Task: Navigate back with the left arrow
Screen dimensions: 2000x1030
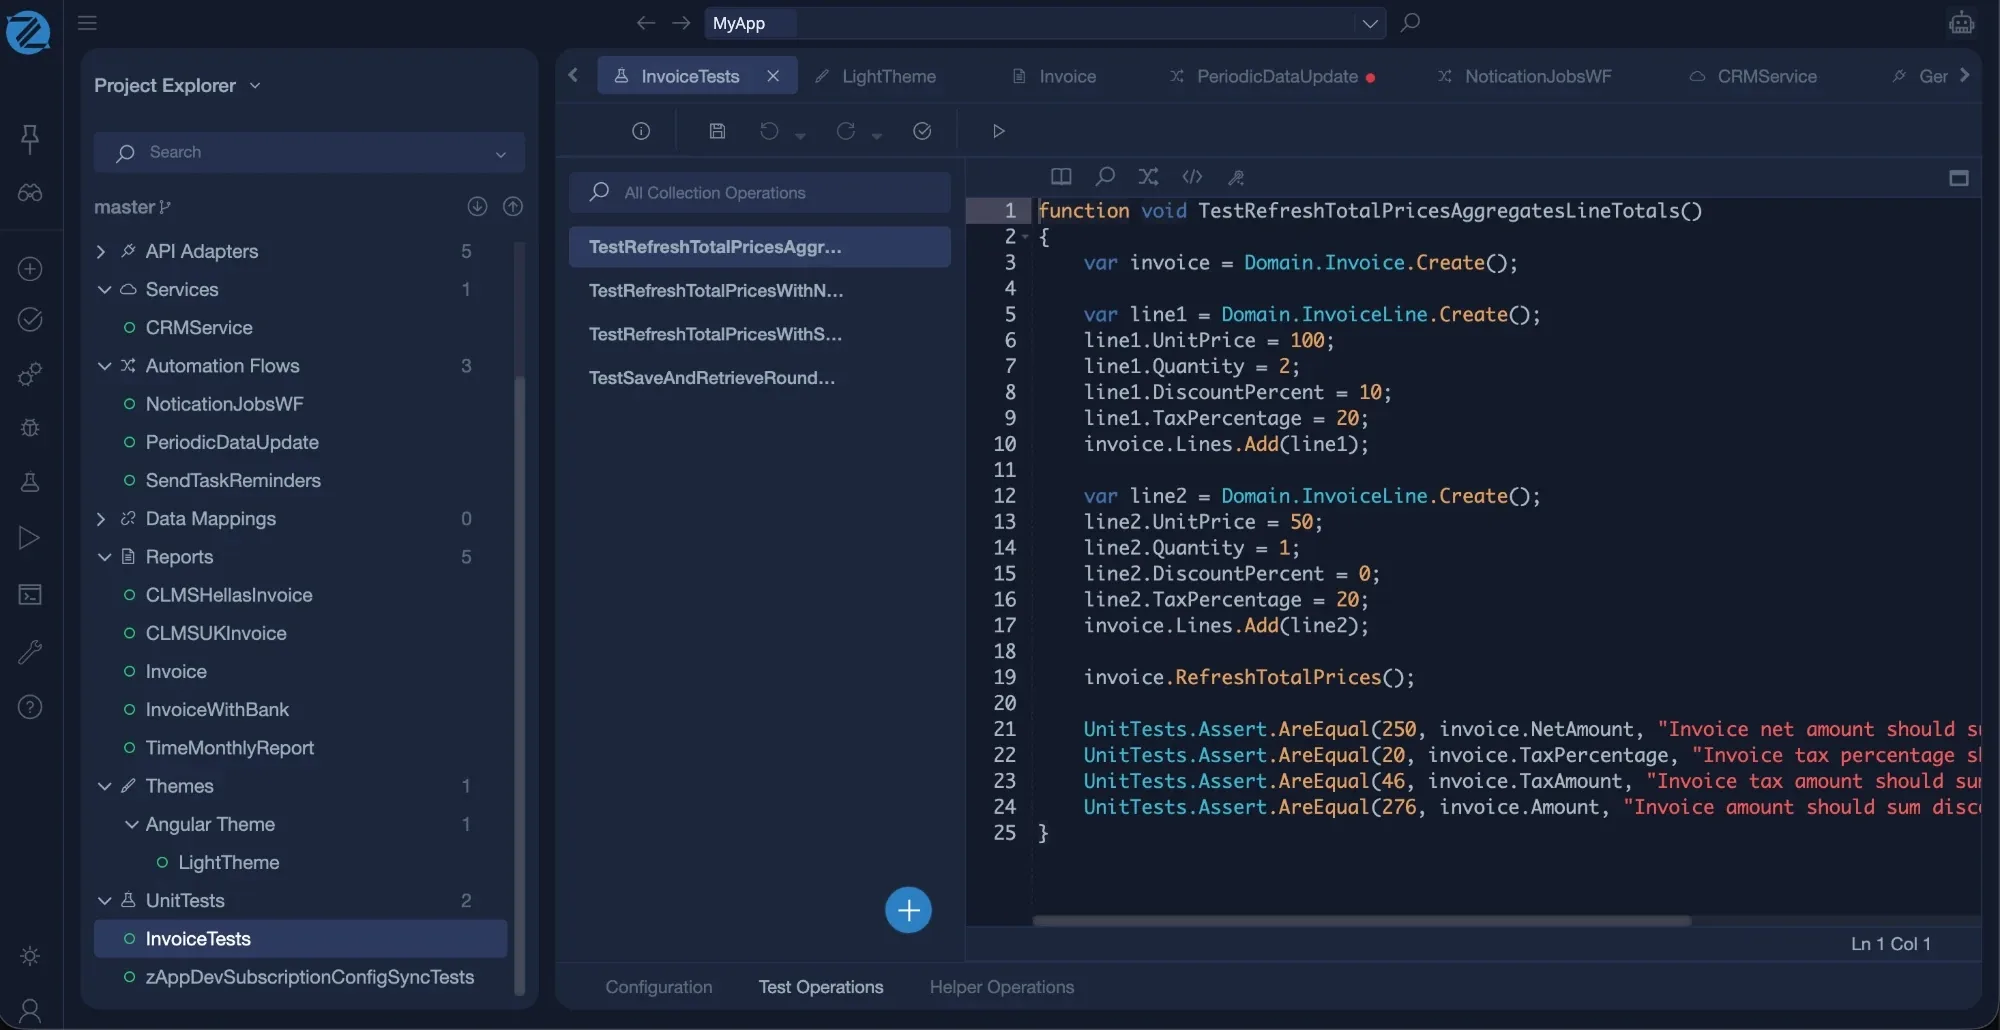Action: coord(646,22)
